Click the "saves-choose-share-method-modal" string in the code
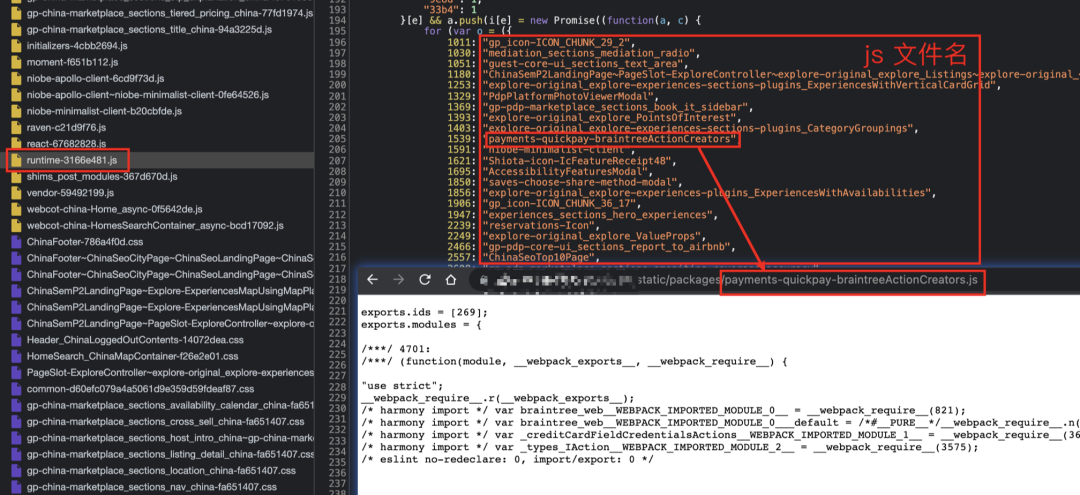The height and width of the screenshot is (495, 1080). click(x=582, y=182)
